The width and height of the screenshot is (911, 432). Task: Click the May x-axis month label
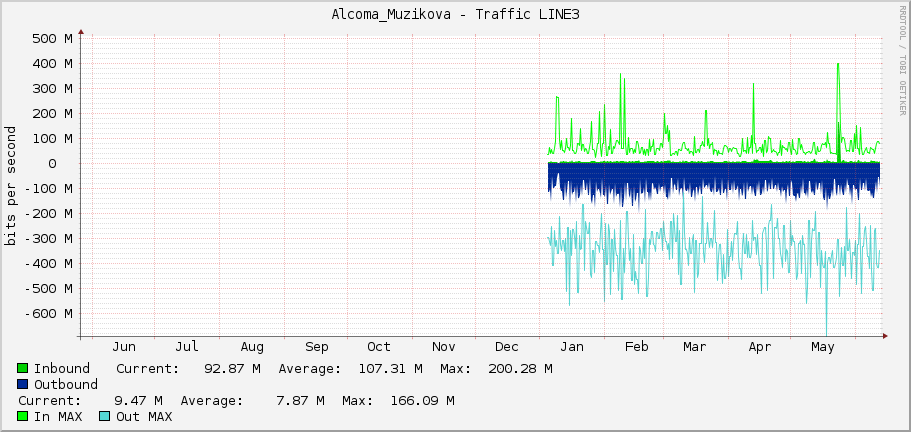pyautogui.click(x=822, y=347)
